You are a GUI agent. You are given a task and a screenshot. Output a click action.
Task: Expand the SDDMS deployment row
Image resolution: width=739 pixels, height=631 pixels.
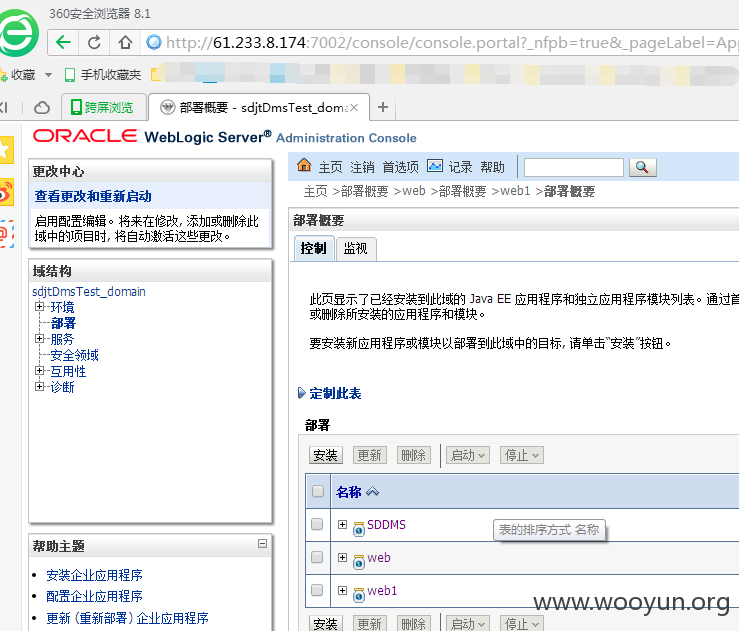[343, 524]
